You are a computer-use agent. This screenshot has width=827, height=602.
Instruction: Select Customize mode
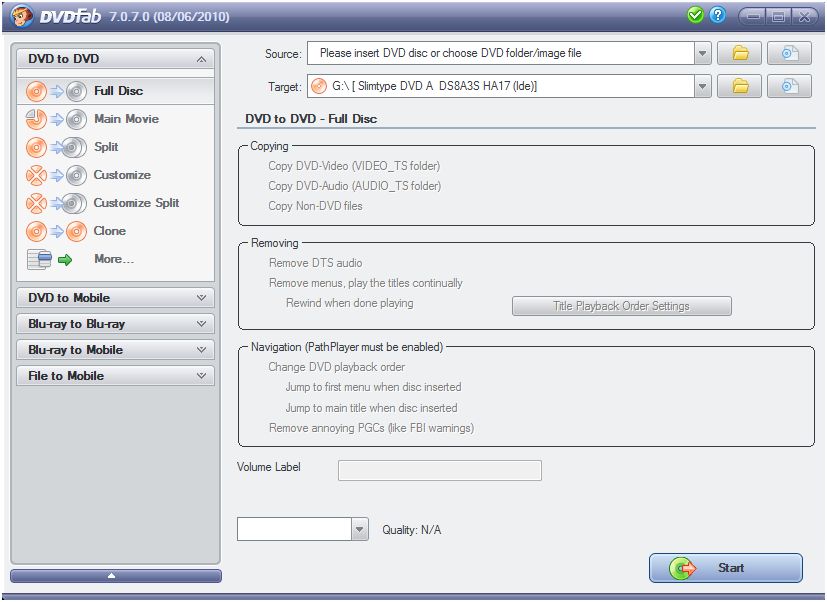(x=116, y=175)
